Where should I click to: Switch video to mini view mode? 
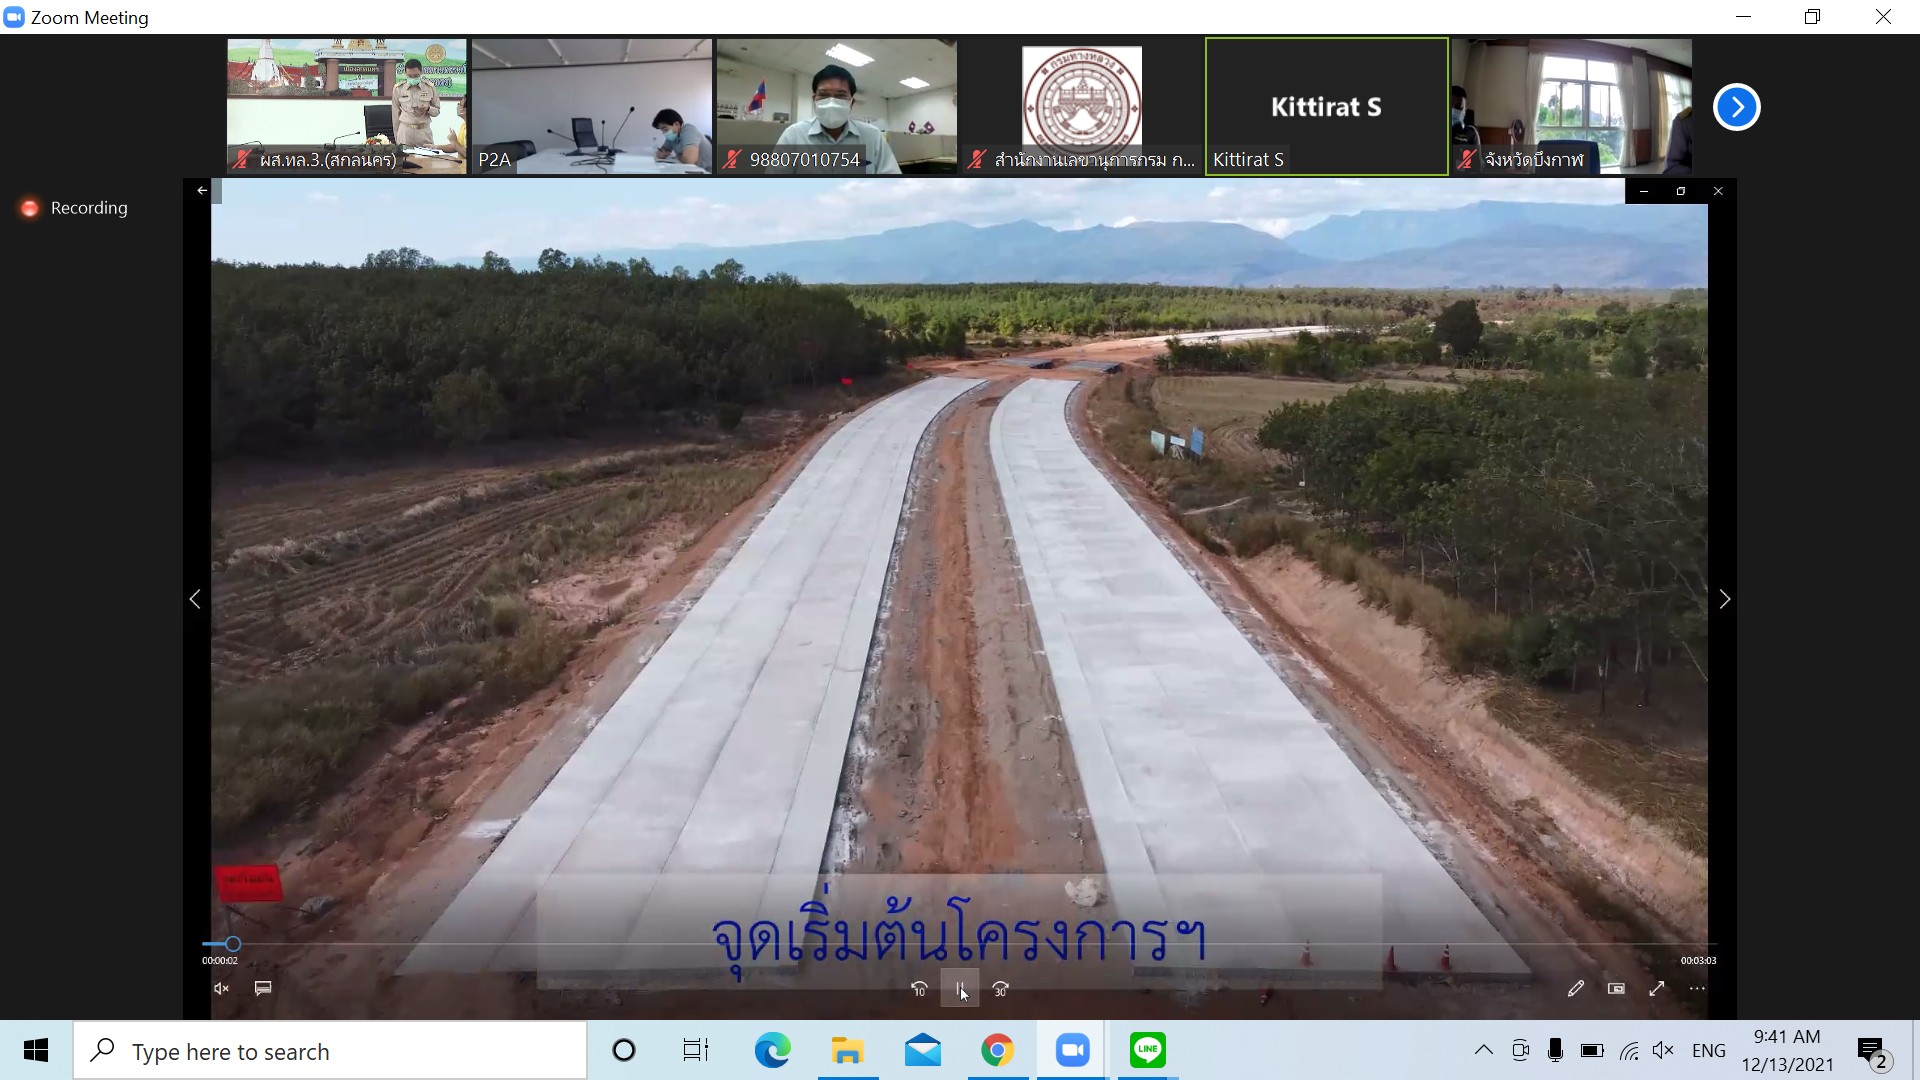coord(1616,989)
